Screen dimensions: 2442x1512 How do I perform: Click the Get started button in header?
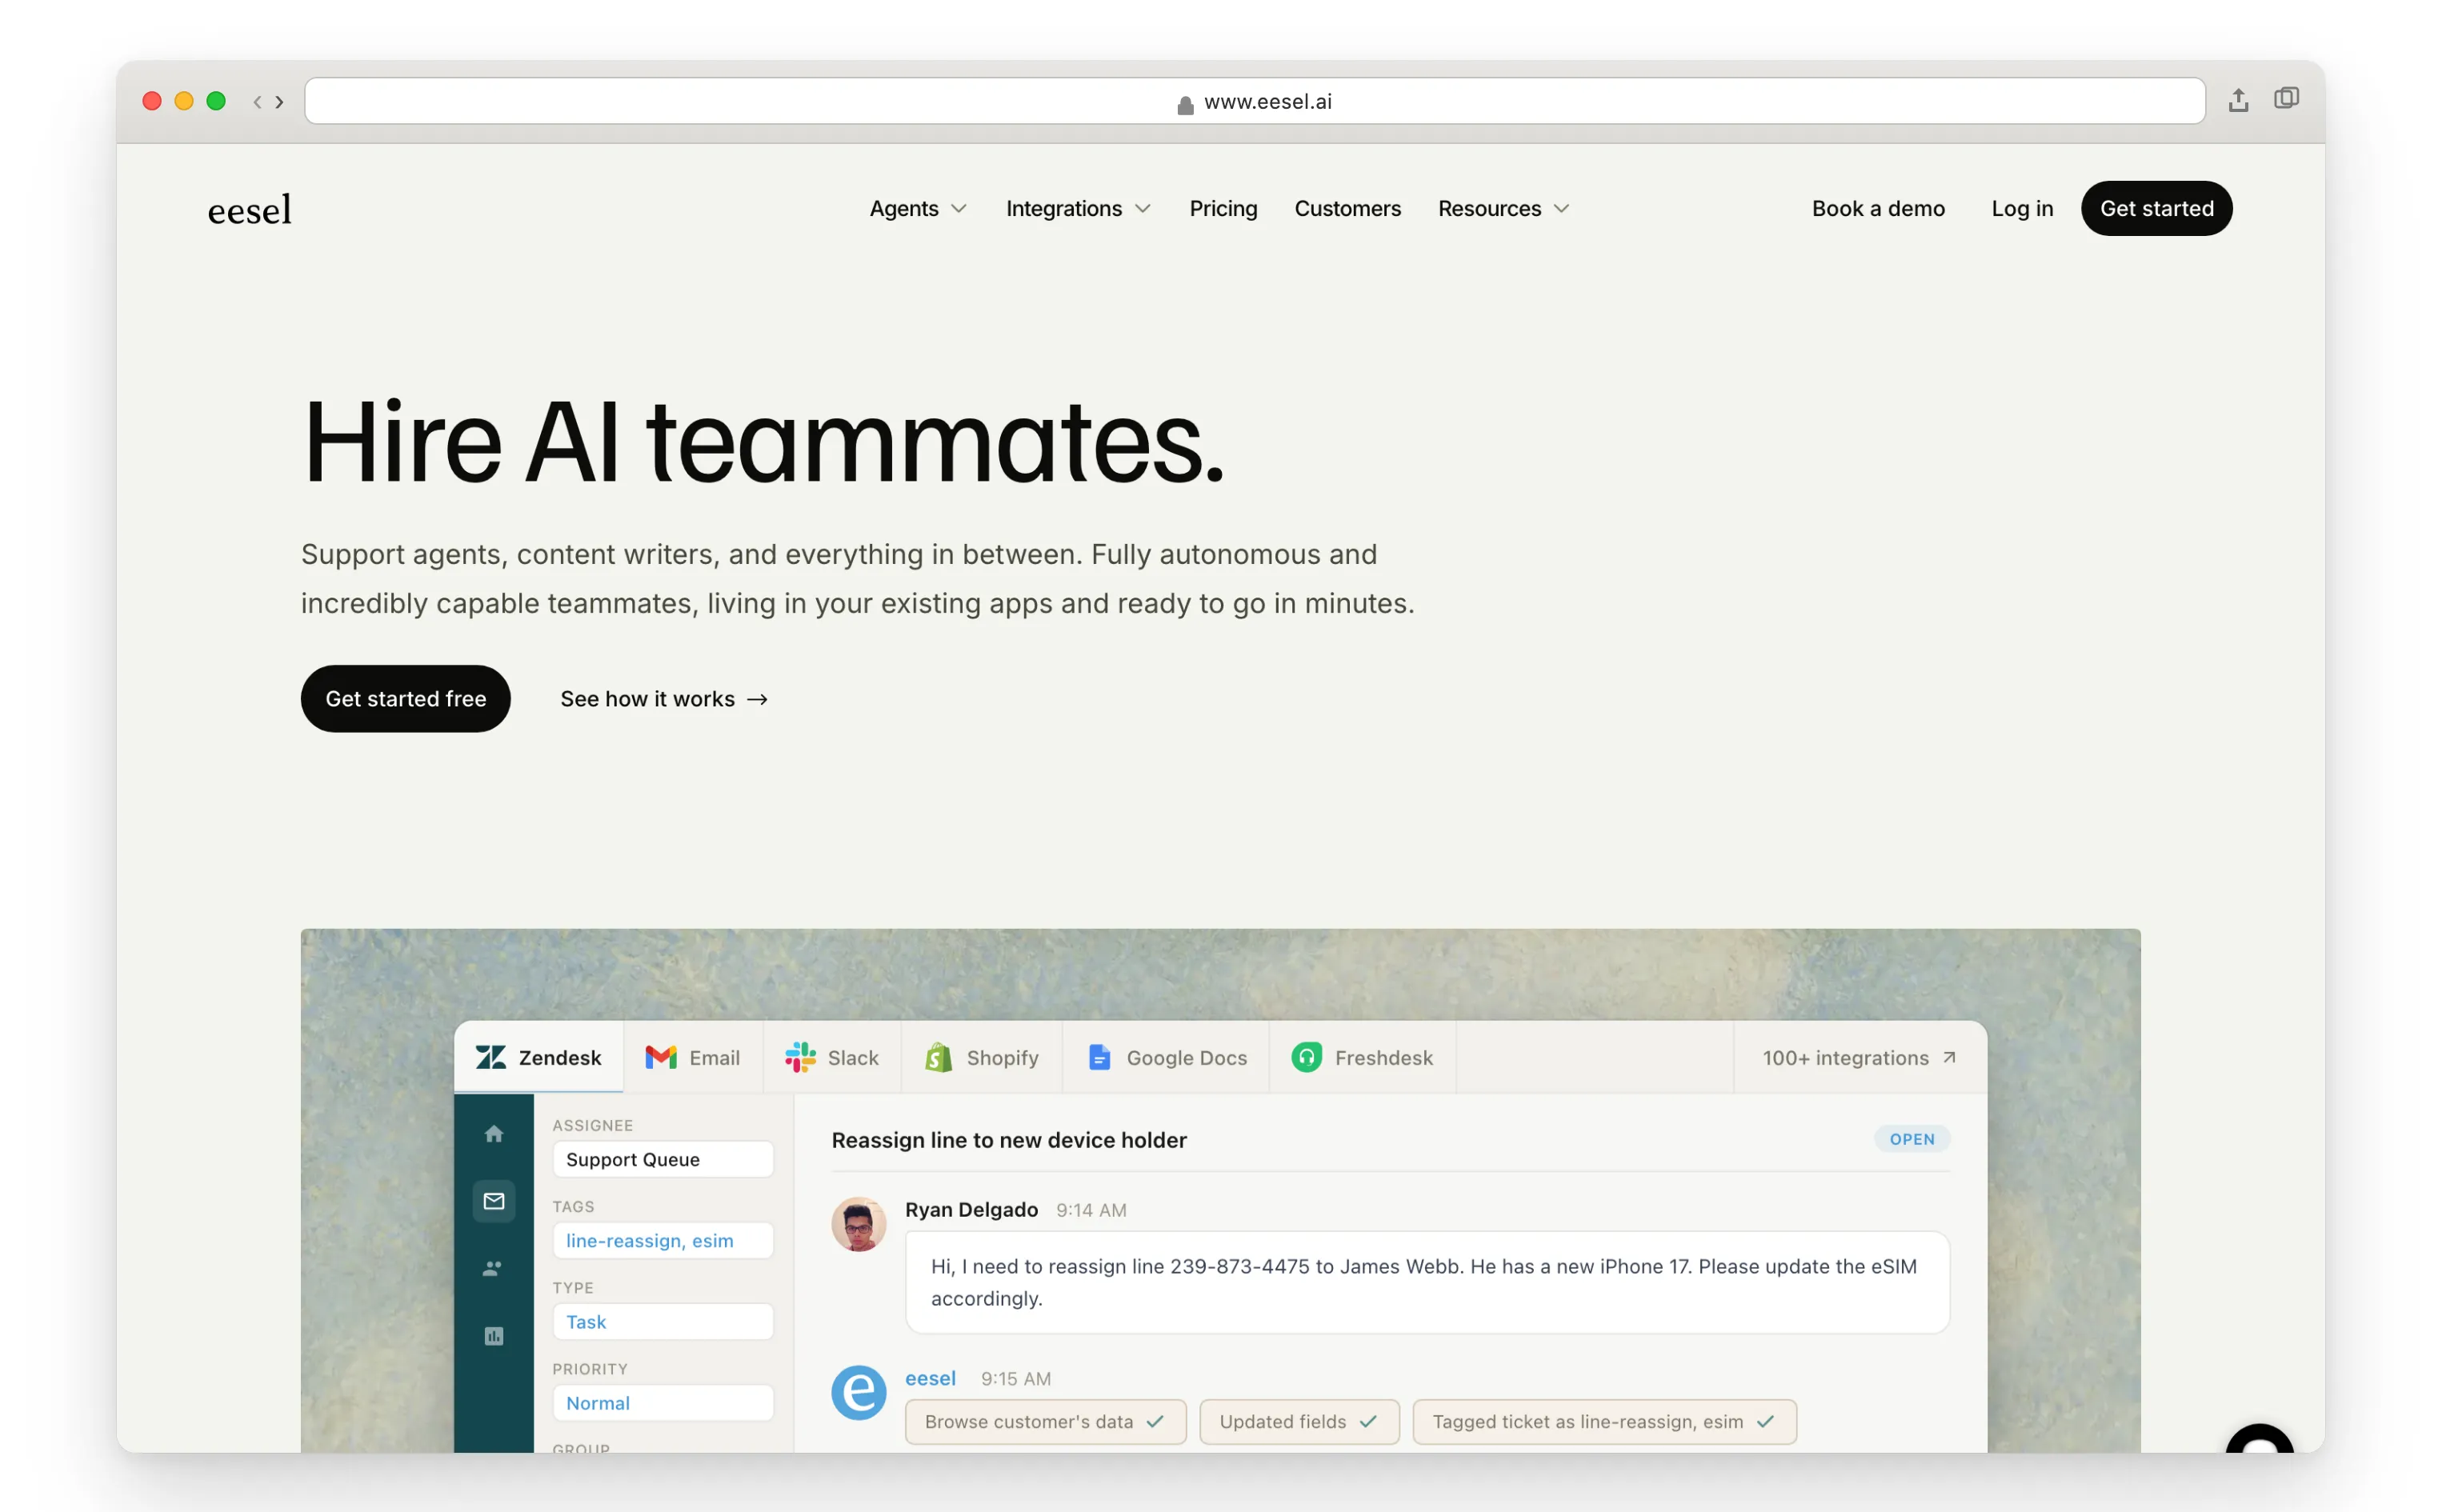[2156, 208]
